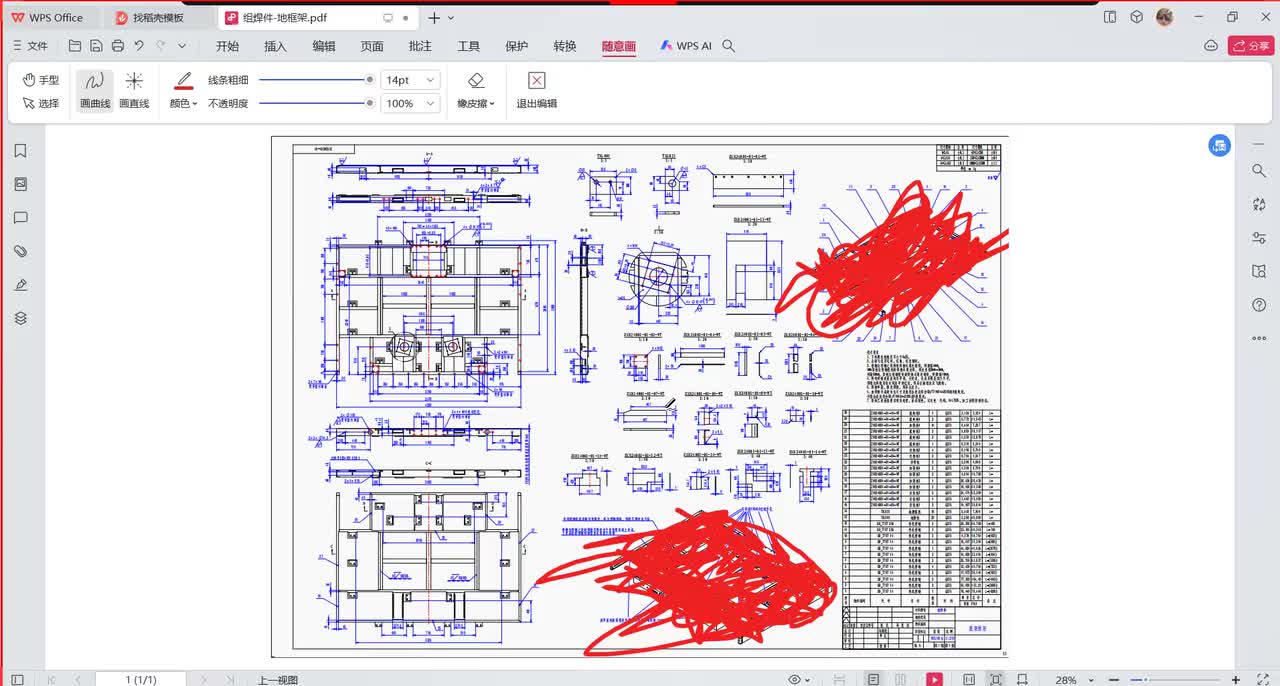Click the 分享 share button
Viewport: 1280px width, 686px height.
click(1251, 46)
